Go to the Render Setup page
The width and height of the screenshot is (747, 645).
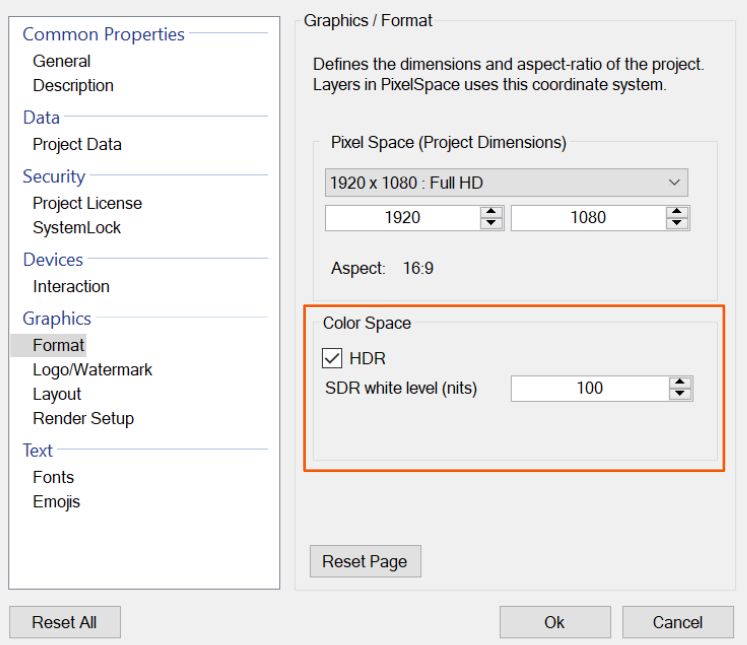point(83,419)
